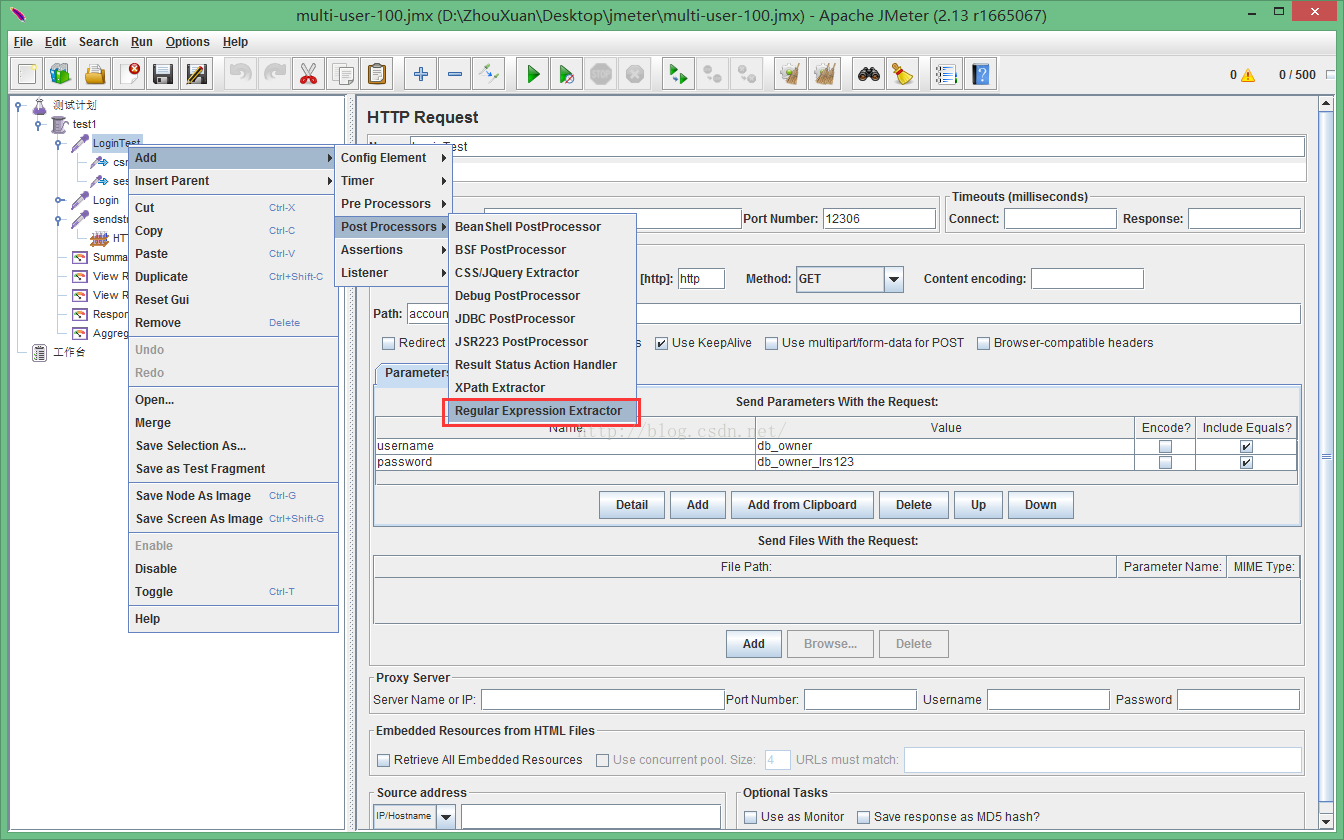Click the Remote start all icon
Image resolution: width=1344 pixels, height=840 pixels.
(679, 74)
